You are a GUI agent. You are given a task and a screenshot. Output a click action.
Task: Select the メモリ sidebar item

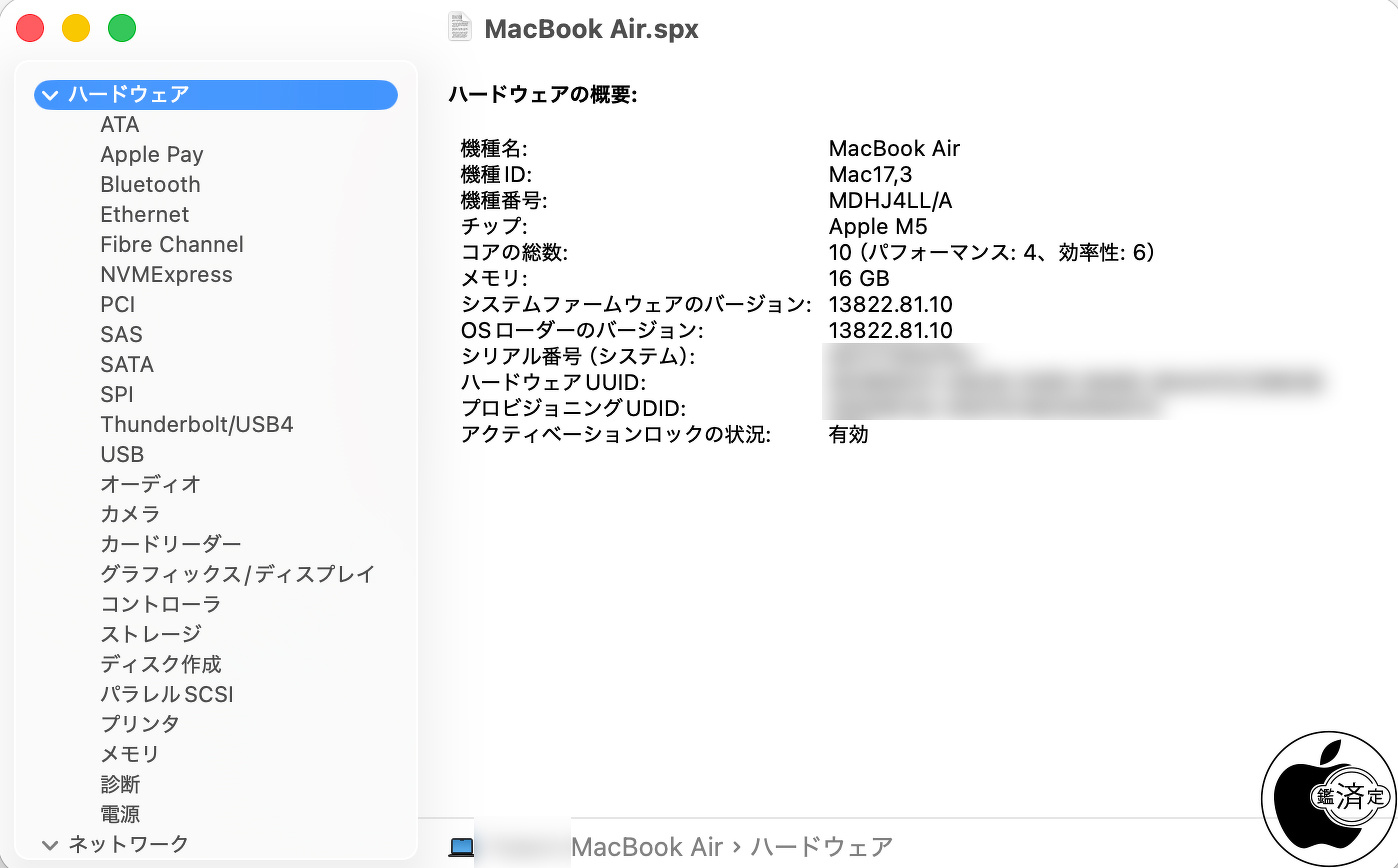tap(129, 754)
